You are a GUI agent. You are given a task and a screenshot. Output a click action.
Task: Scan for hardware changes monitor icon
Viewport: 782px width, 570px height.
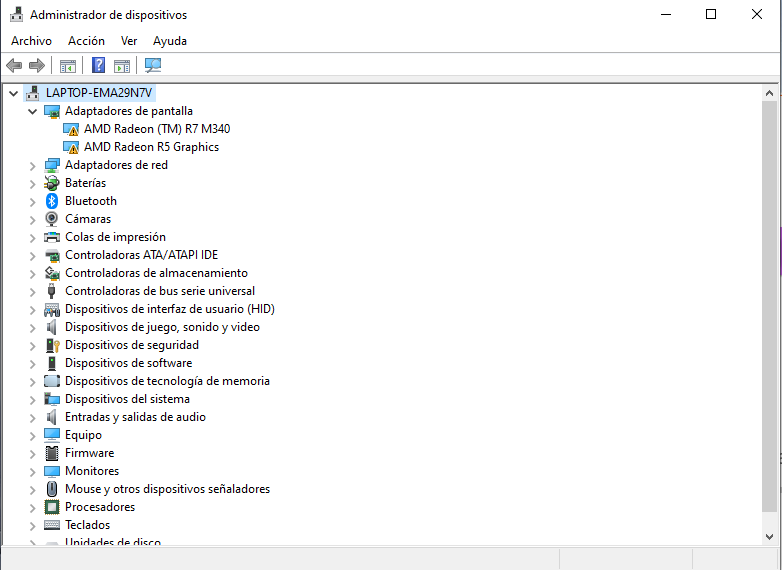point(153,65)
